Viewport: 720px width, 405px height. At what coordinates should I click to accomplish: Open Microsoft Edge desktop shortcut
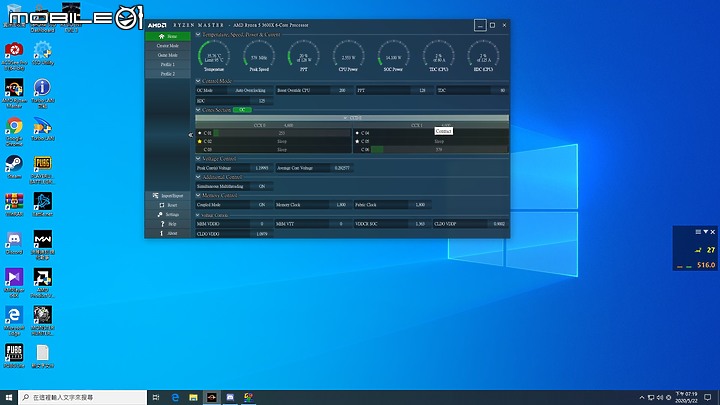(x=14, y=319)
